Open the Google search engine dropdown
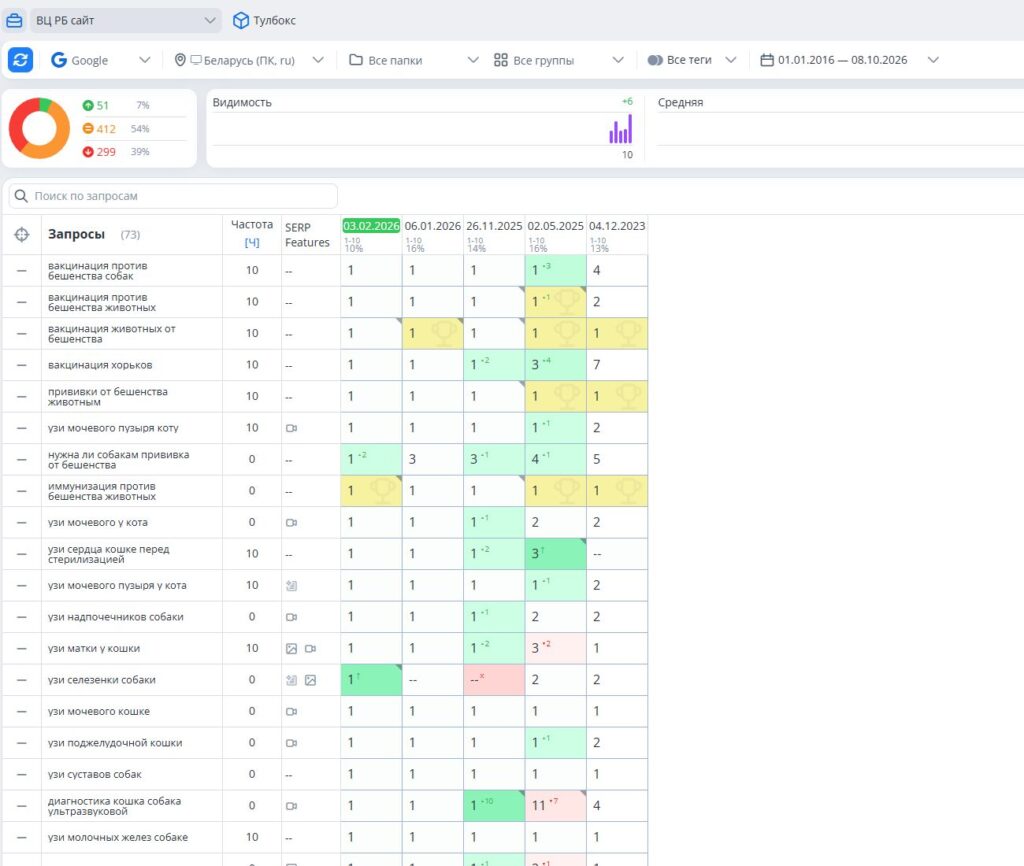 point(101,60)
